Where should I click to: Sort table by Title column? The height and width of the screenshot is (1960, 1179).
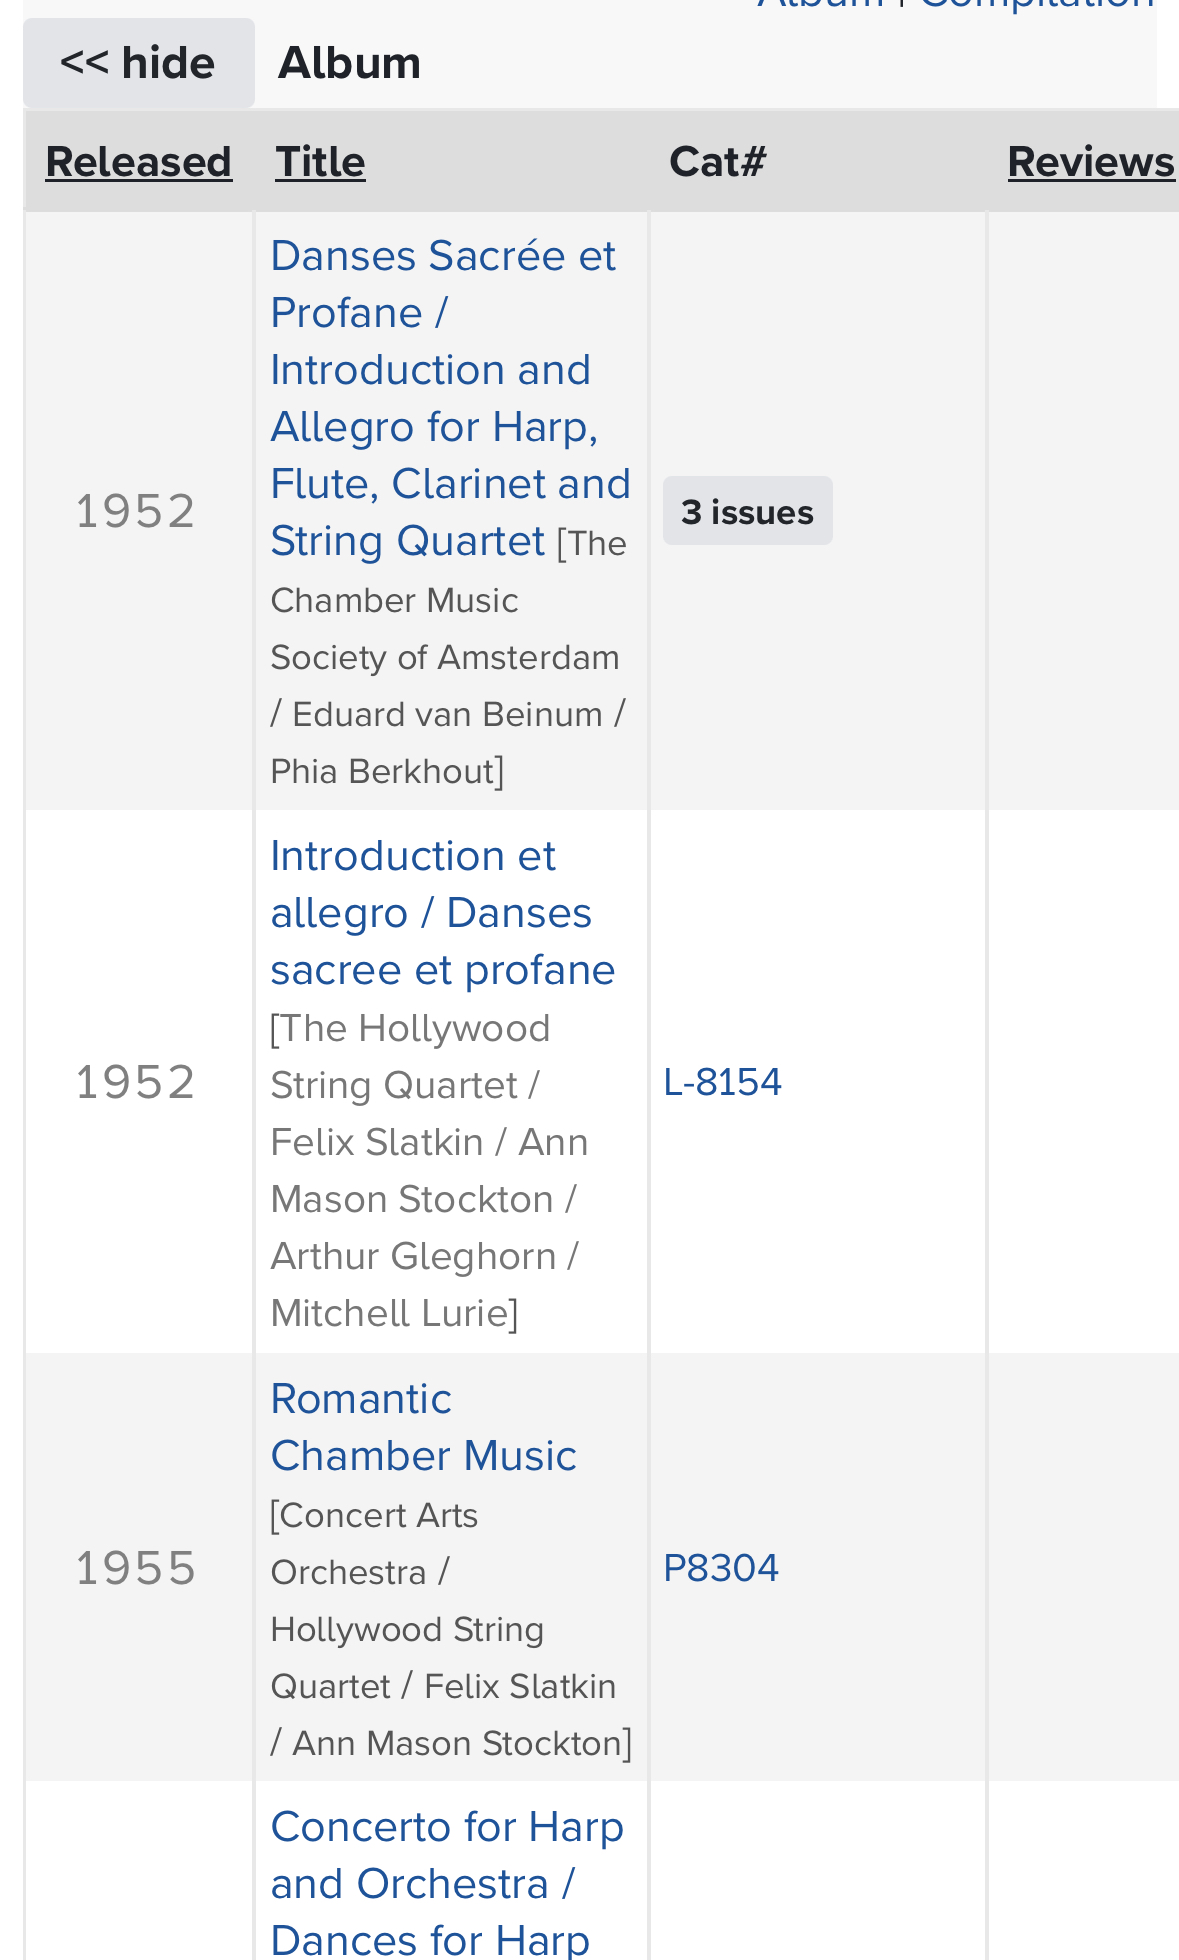click(320, 162)
